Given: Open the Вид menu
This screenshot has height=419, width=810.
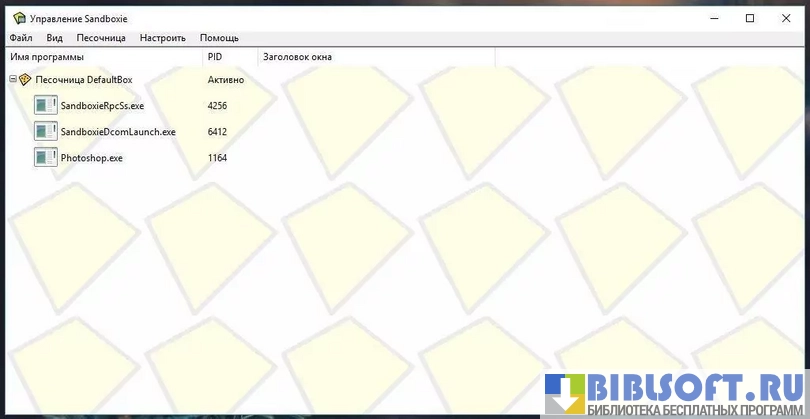Looking at the screenshot, I should point(54,38).
